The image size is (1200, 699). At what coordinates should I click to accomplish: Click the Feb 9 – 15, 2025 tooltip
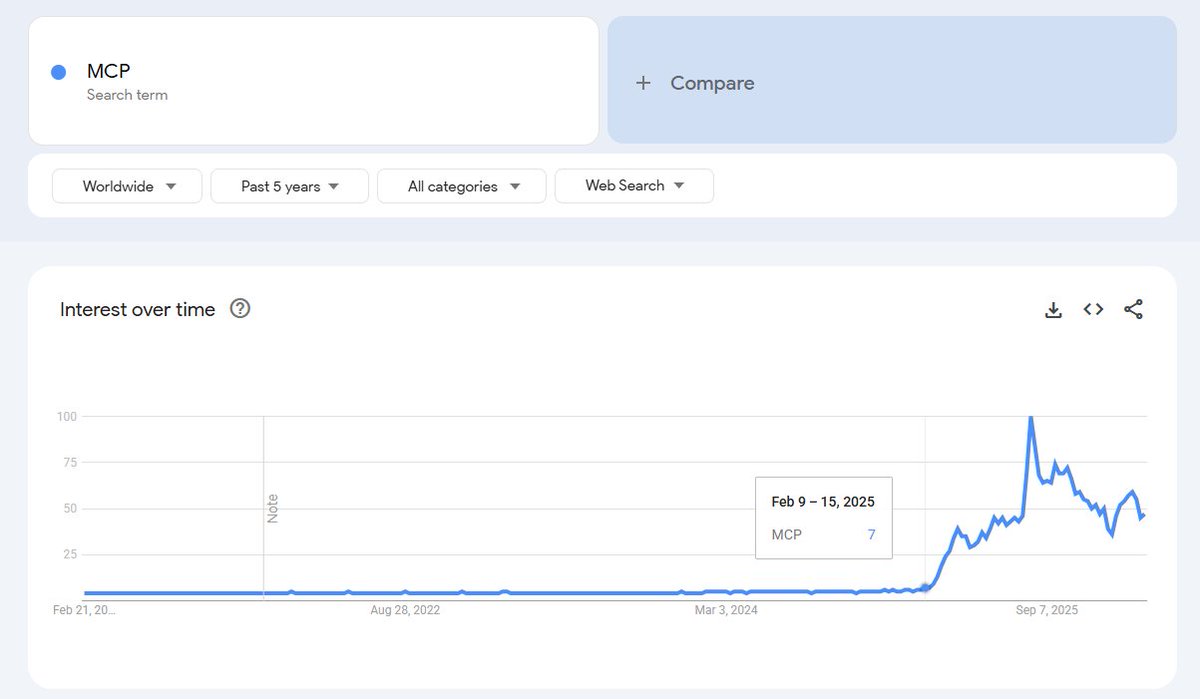click(x=824, y=518)
